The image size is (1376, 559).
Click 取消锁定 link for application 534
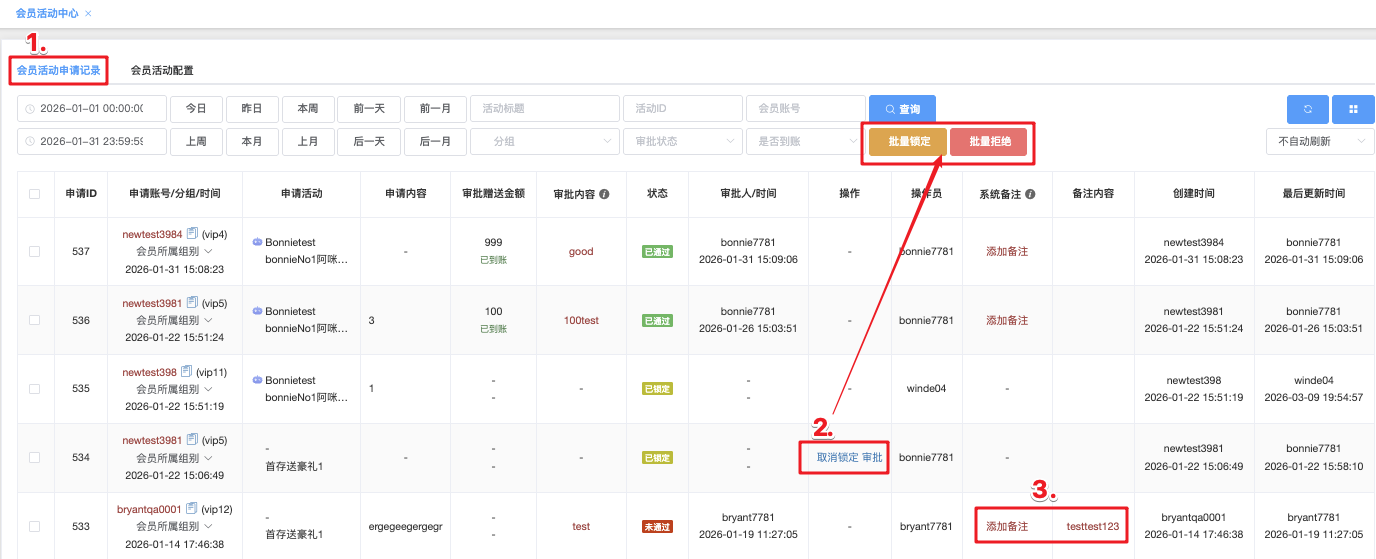[x=837, y=458]
